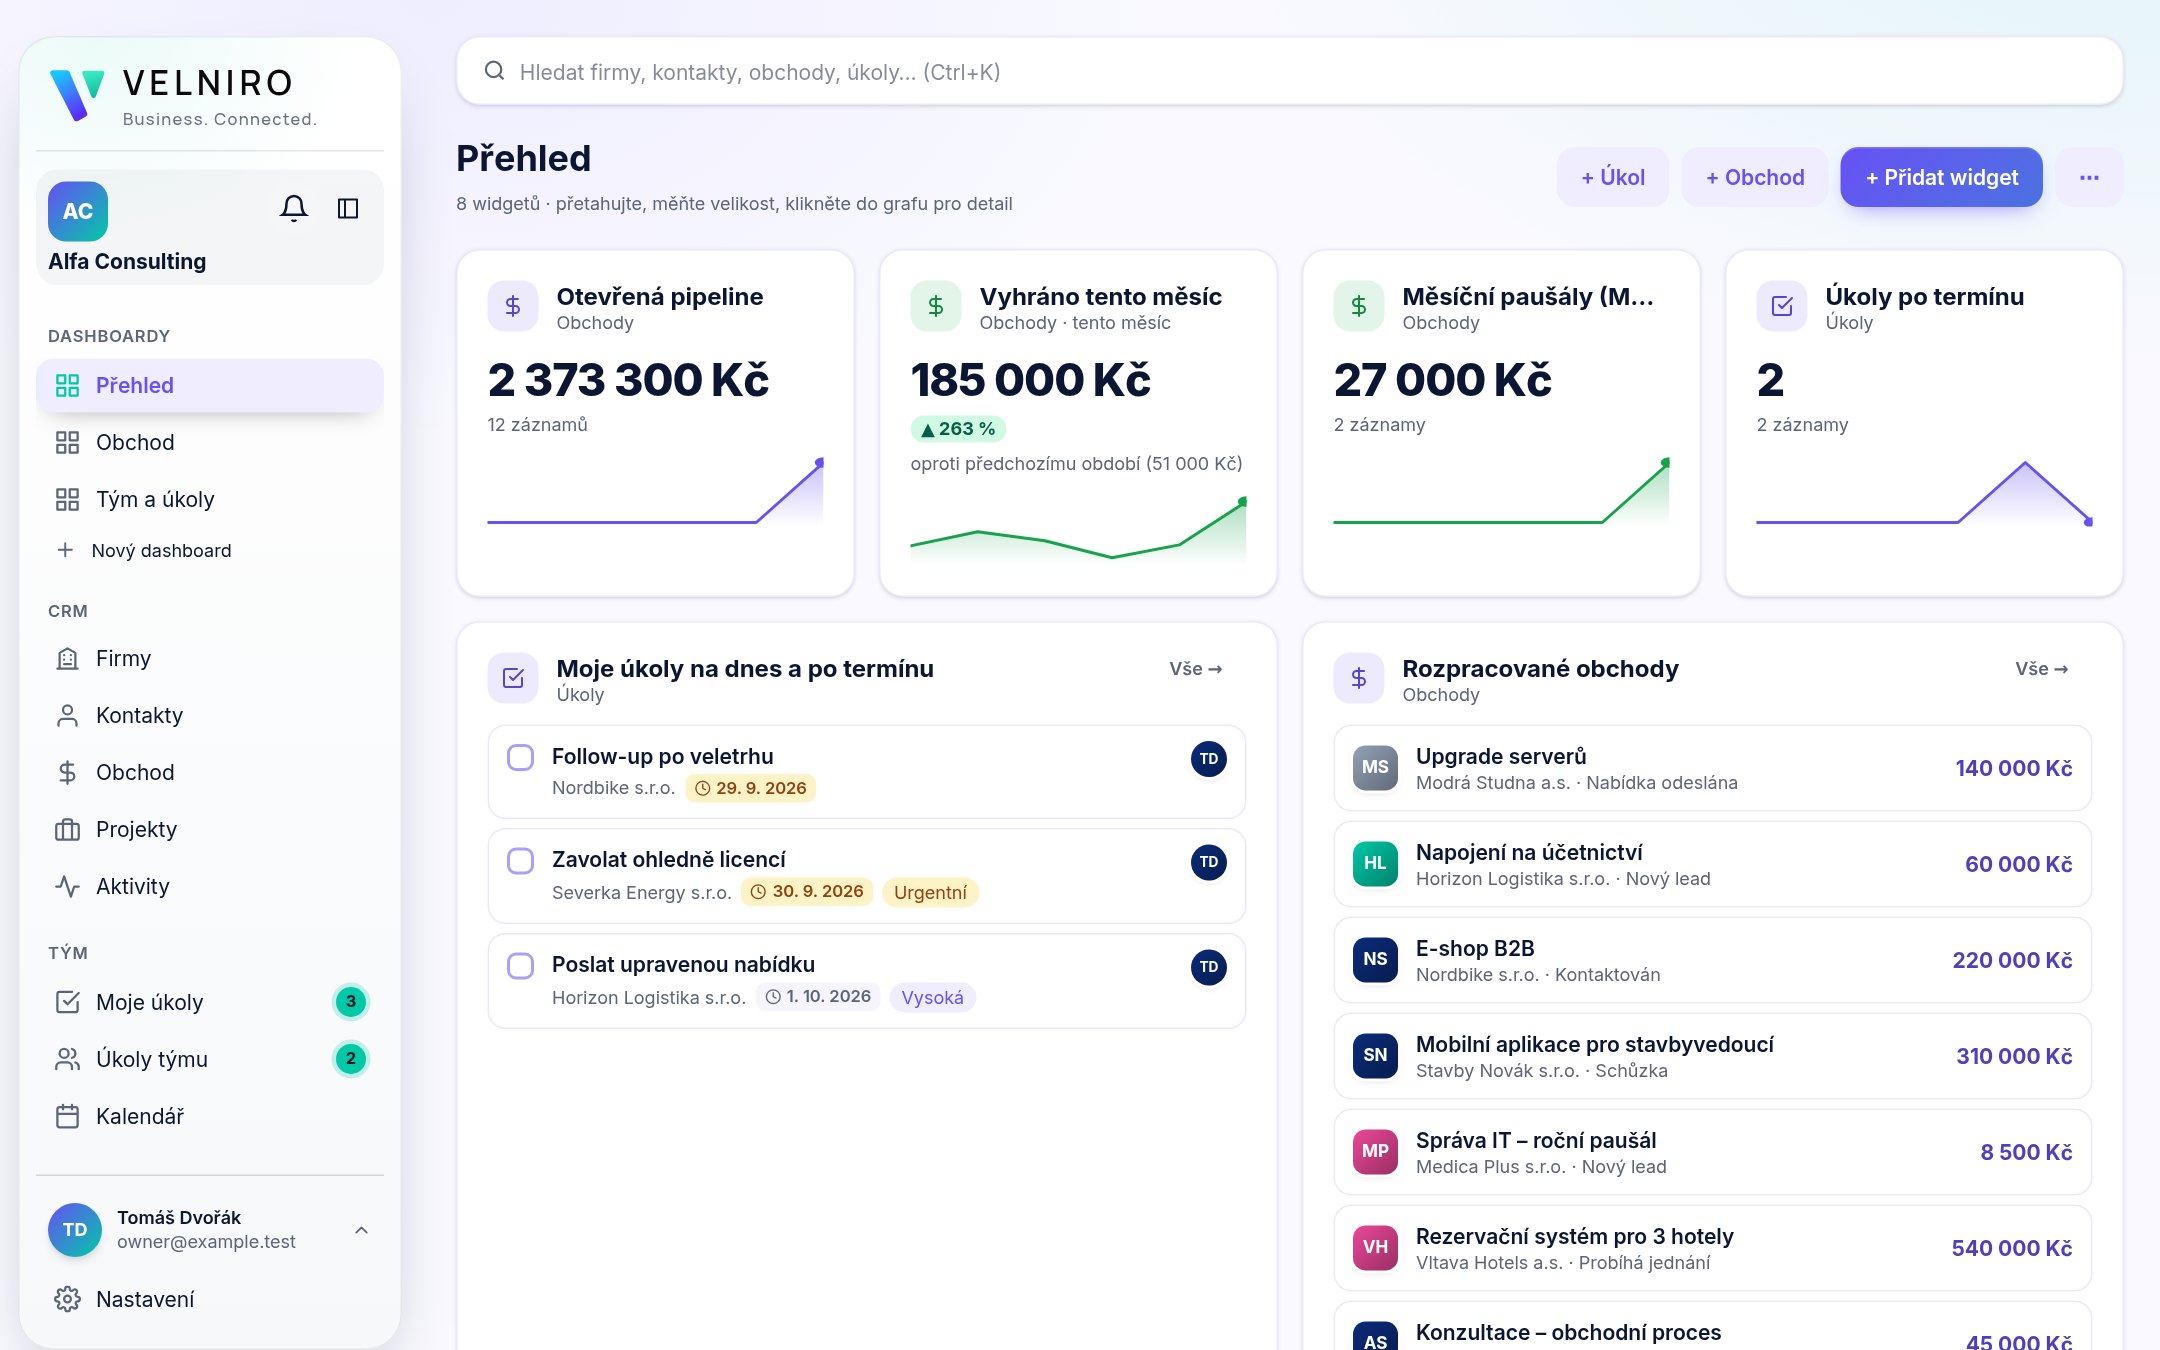Check off Poslat upravenou nabídku task
Screen dimensions: 2160x1350
[x=520, y=965]
